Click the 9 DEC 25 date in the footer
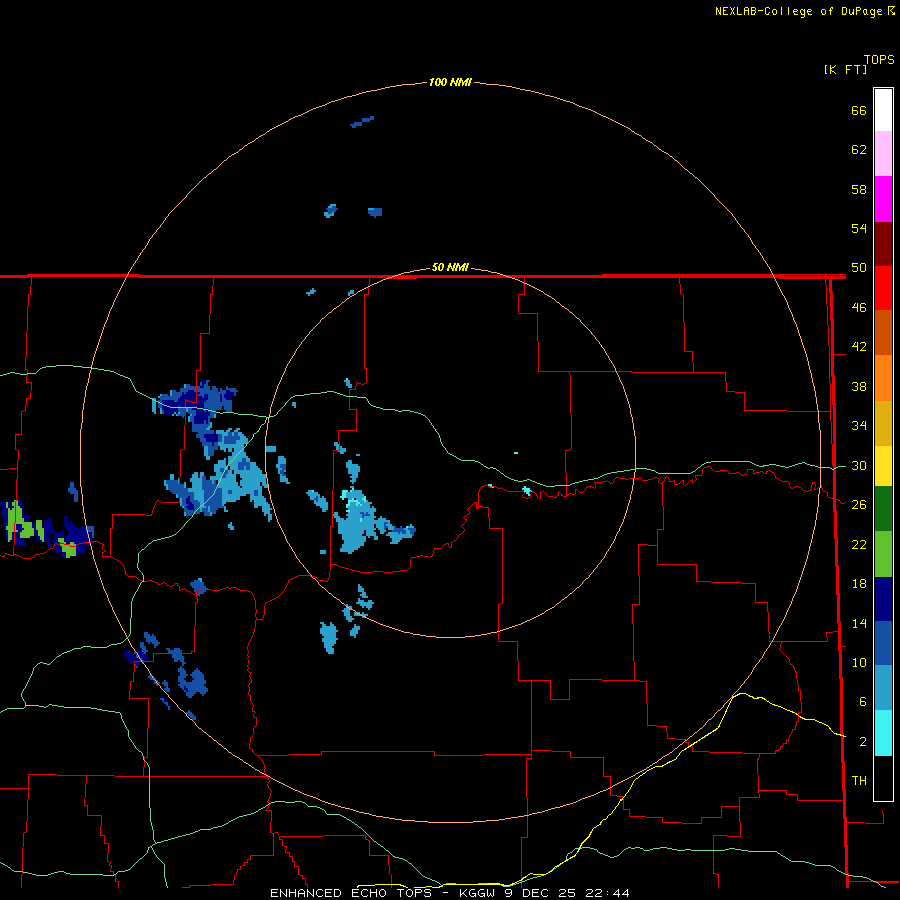Viewport: 900px width, 900px height. click(x=540, y=893)
